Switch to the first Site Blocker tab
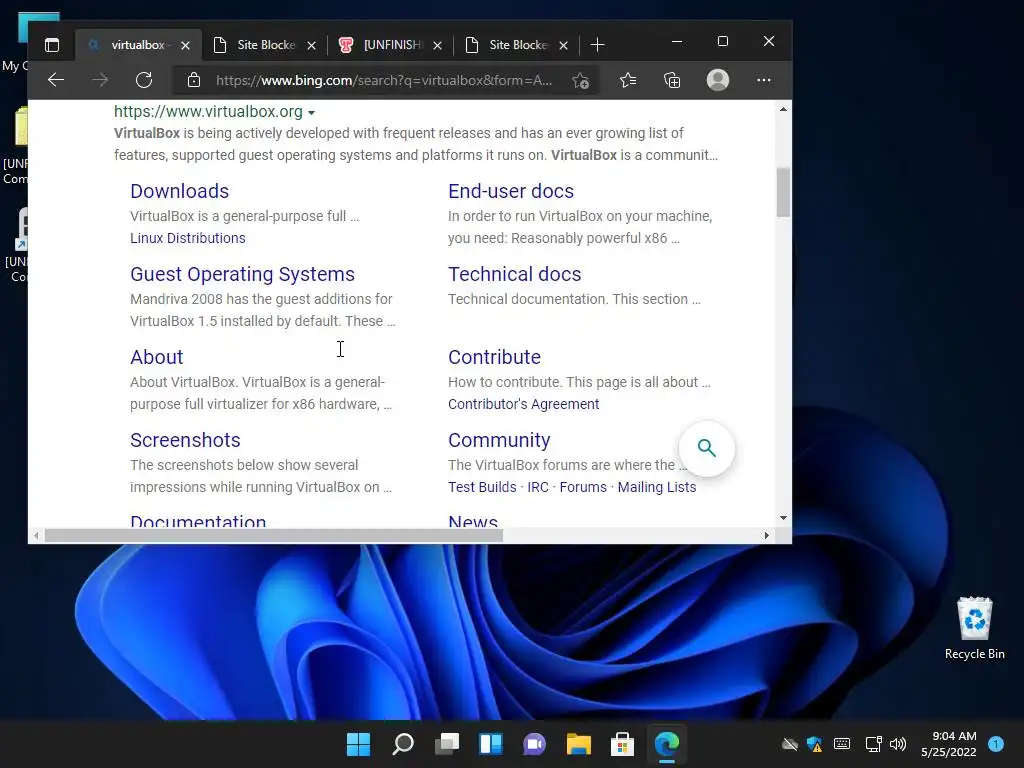Viewport: 1024px width, 768px height. 265,44
